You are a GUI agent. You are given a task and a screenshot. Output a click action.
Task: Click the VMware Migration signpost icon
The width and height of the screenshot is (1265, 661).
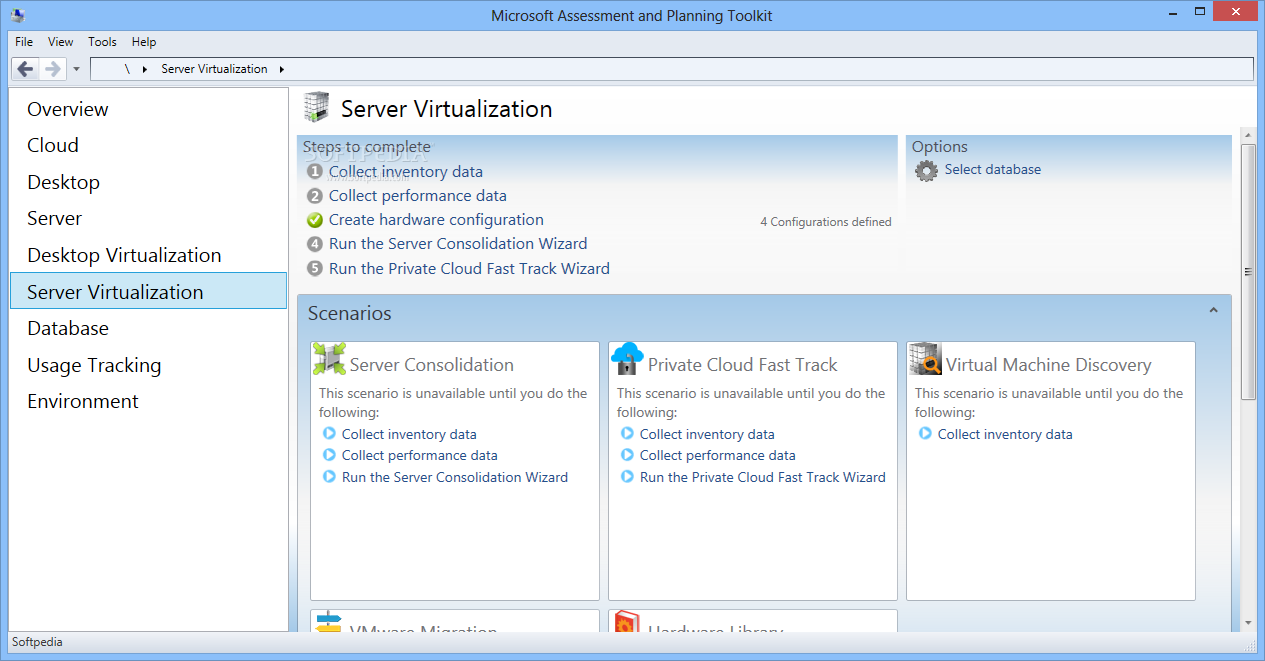click(x=329, y=622)
